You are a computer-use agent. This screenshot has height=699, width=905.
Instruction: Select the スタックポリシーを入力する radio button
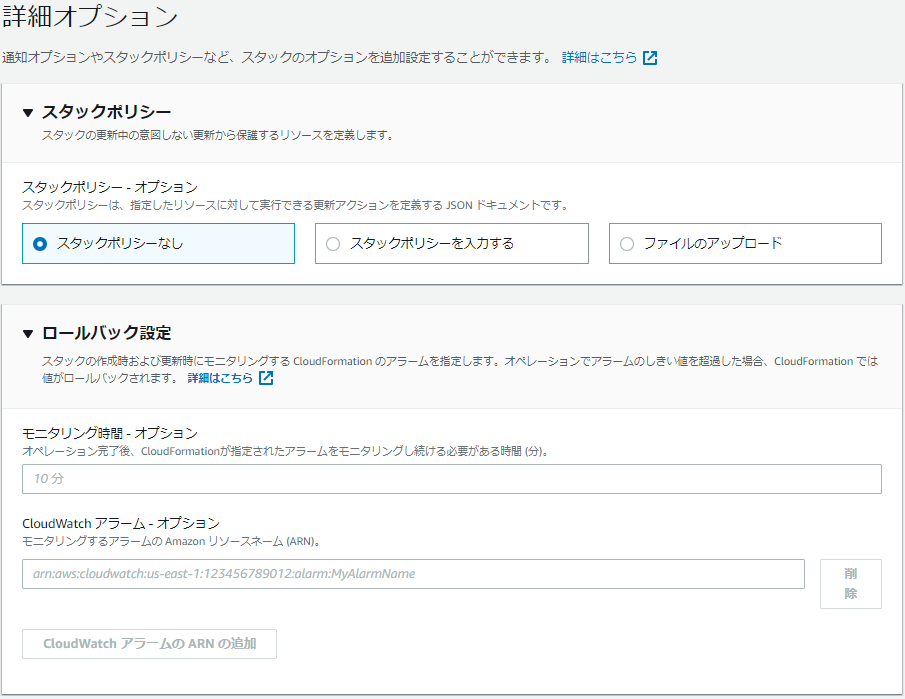[x=331, y=243]
